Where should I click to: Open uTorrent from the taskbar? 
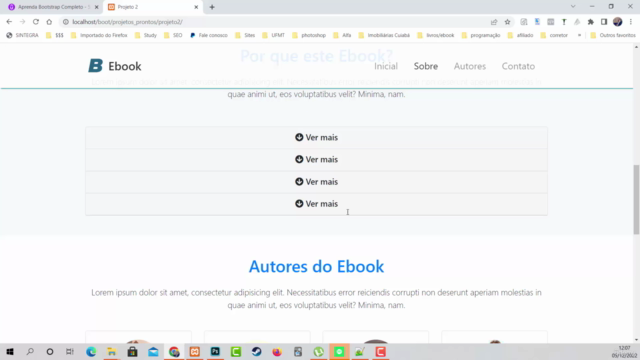[318, 351]
